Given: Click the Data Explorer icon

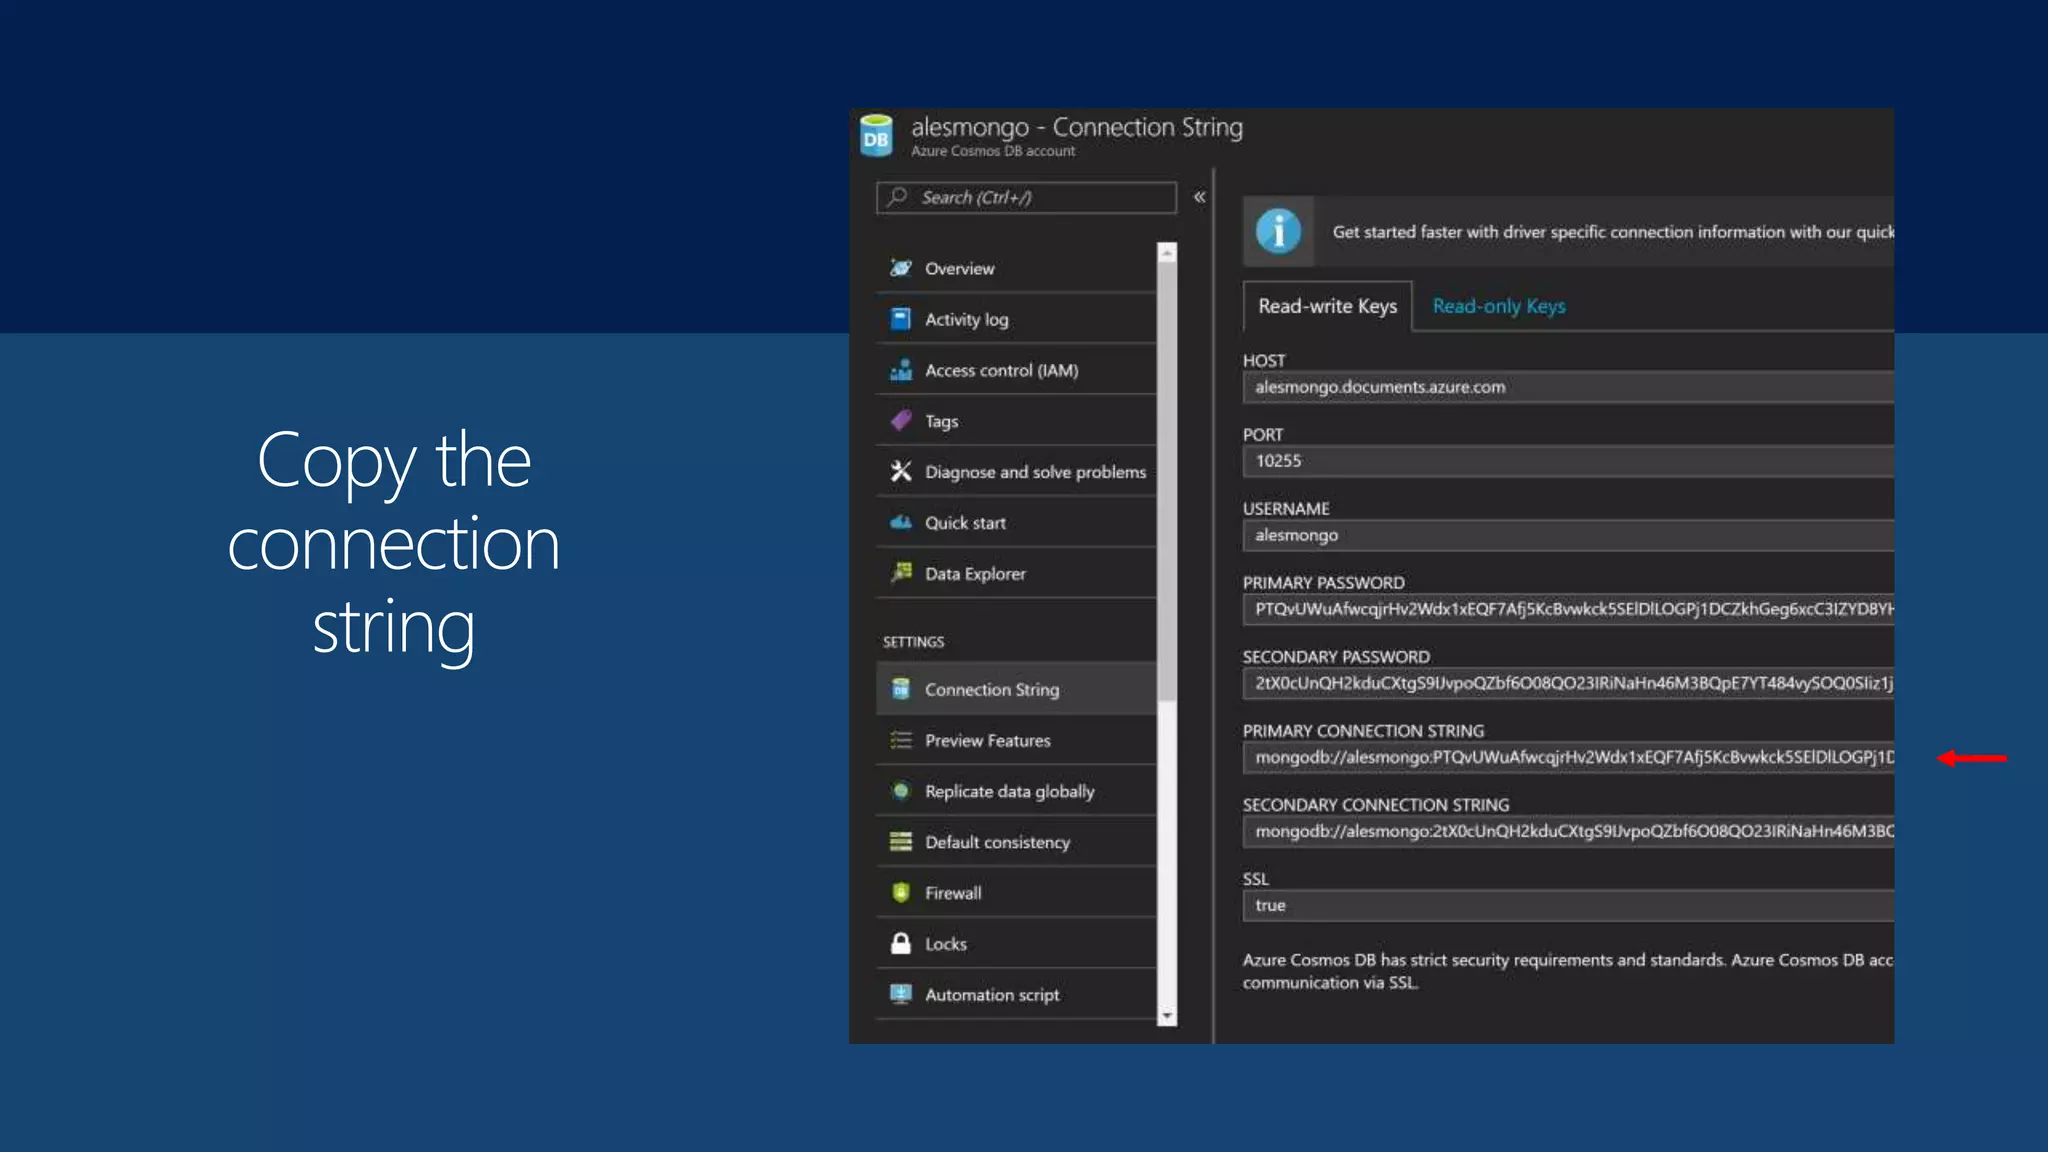Looking at the screenshot, I should coord(900,573).
